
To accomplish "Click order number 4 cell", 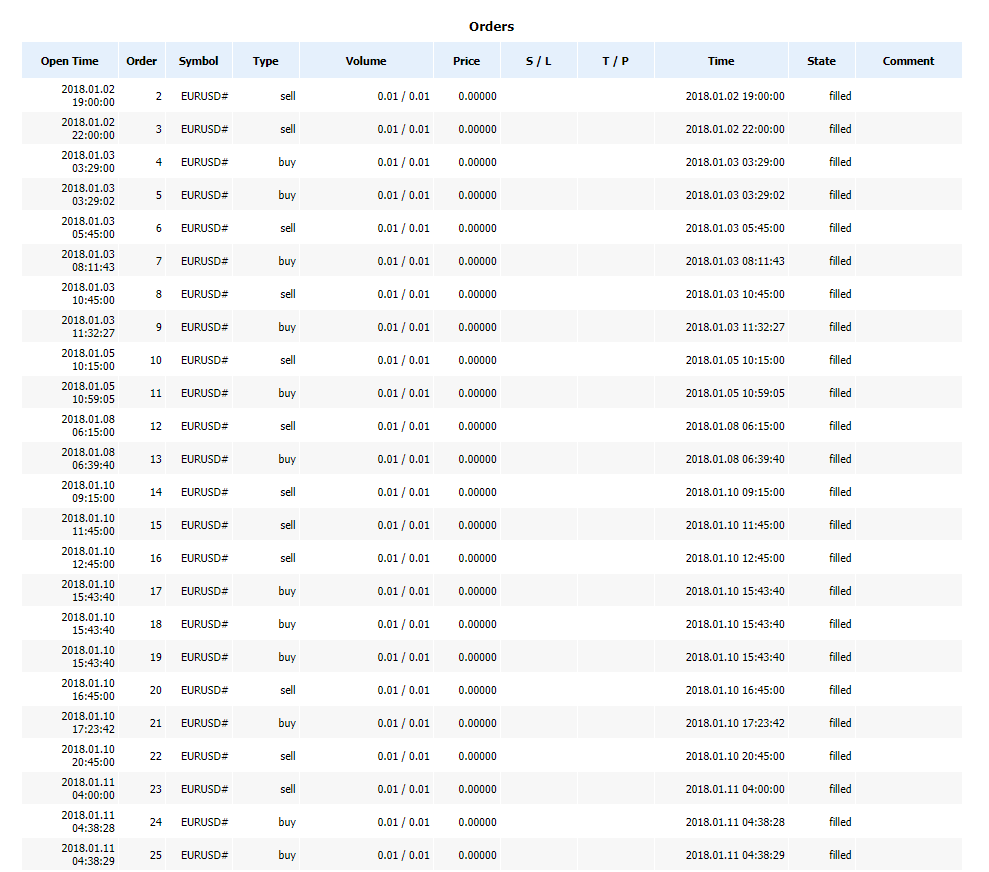I will coord(142,162).
